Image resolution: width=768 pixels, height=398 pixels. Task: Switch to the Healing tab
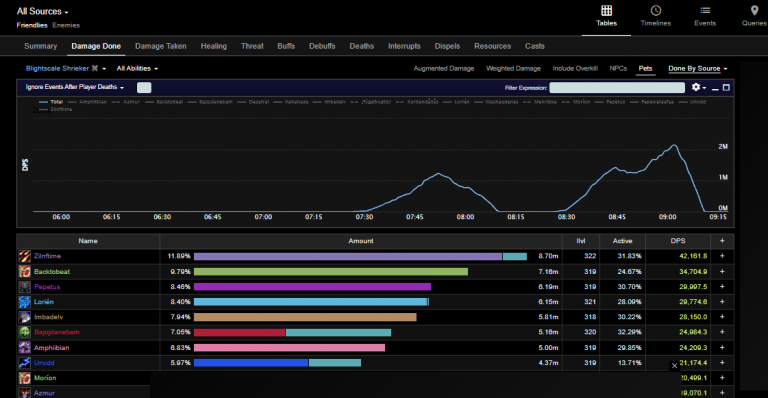coord(214,46)
